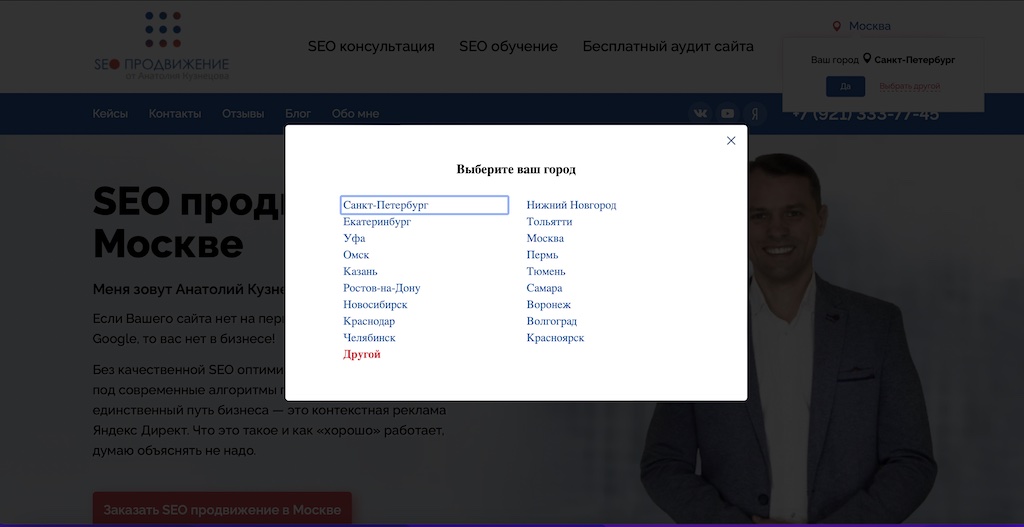Select Челябинск city link
Screen dimensions: 1024x527
pos(369,338)
